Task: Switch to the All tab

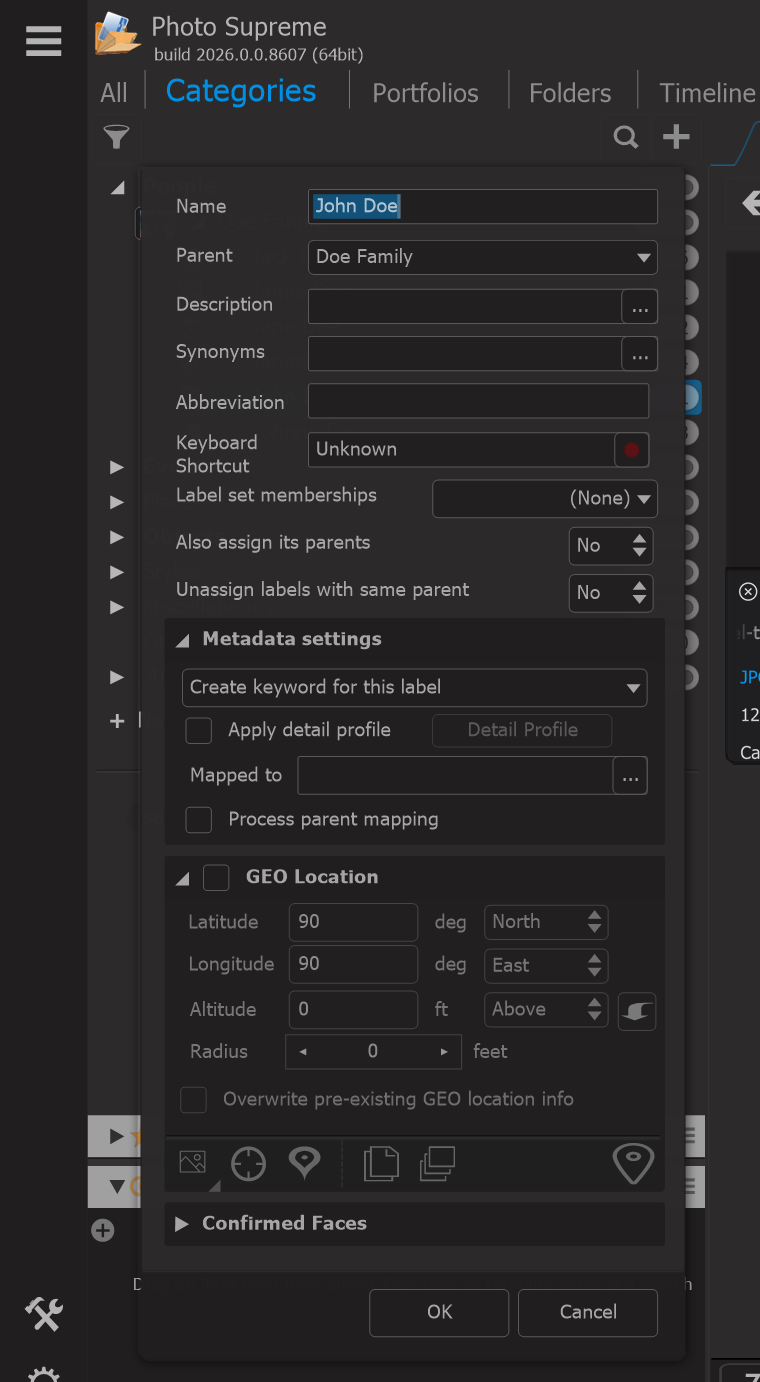Action: (x=114, y=93)
